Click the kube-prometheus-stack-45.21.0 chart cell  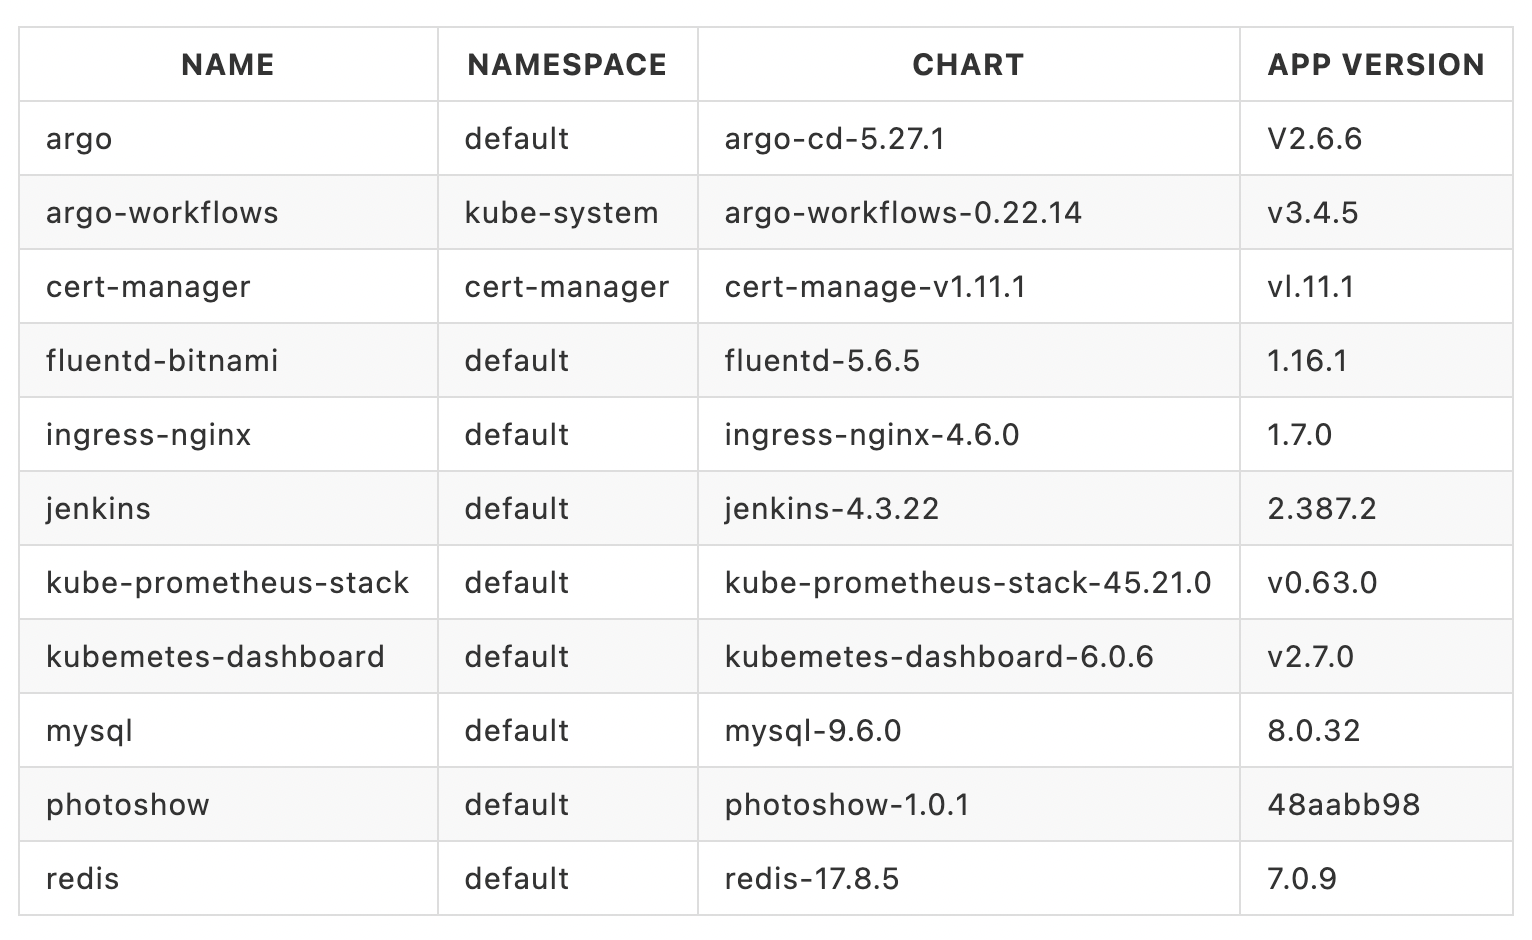click(x=968, y=583)
